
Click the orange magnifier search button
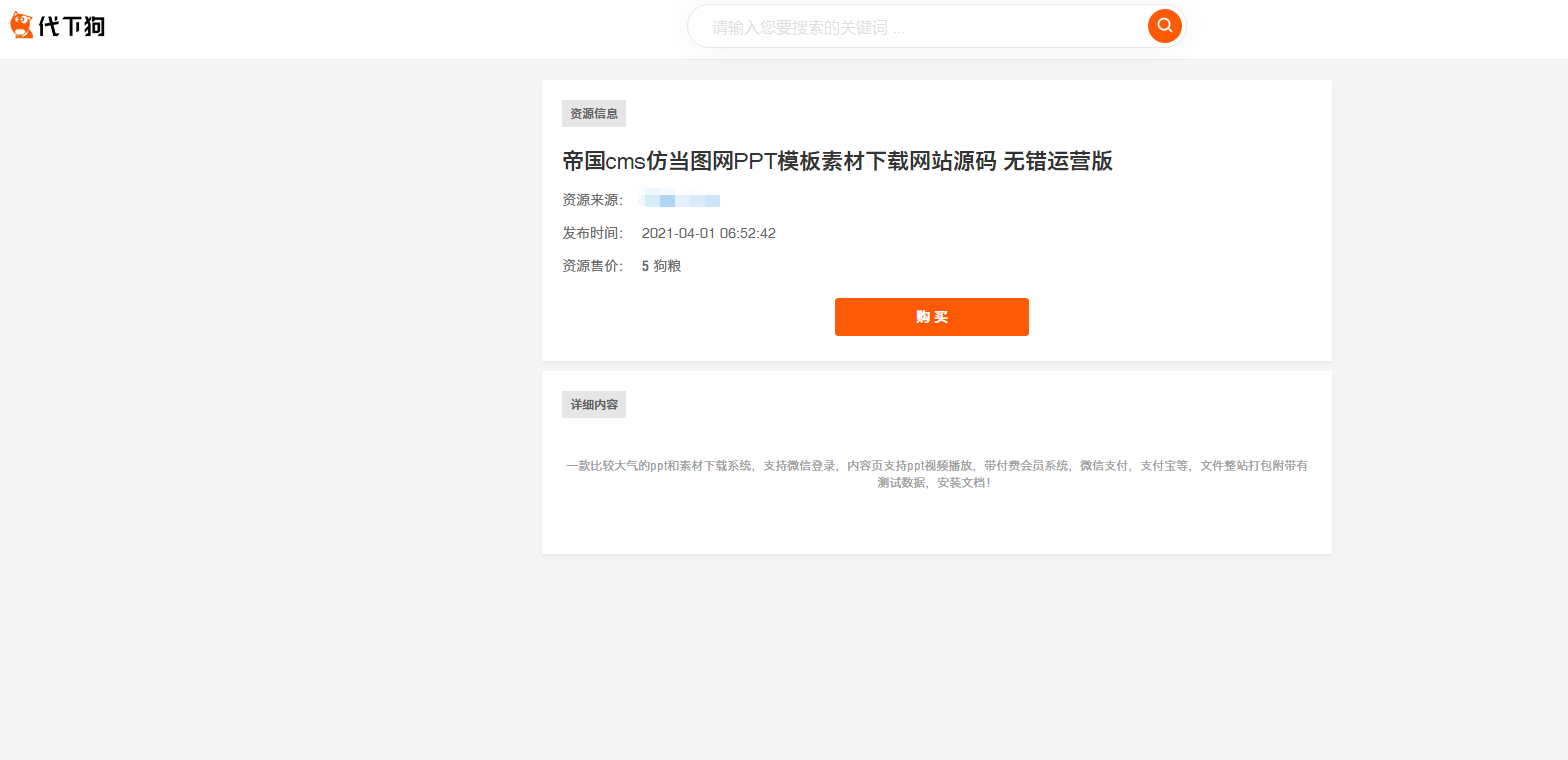coord(1164,26)
